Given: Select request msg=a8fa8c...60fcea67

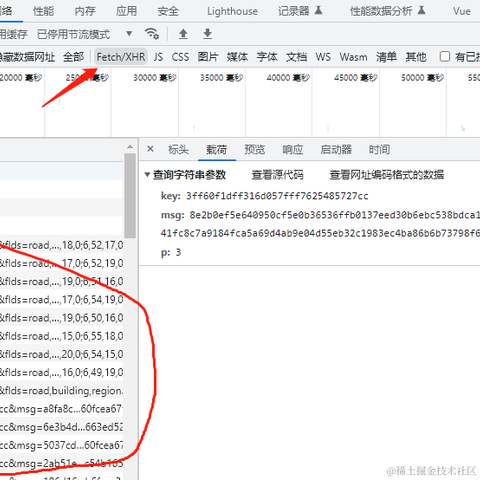Looking at the screenshot, I should pyautogui.click(x=61, y=409).
